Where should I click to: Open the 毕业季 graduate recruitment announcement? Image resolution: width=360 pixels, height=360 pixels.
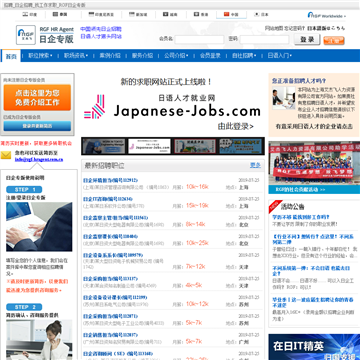click(x=313, y=302)
